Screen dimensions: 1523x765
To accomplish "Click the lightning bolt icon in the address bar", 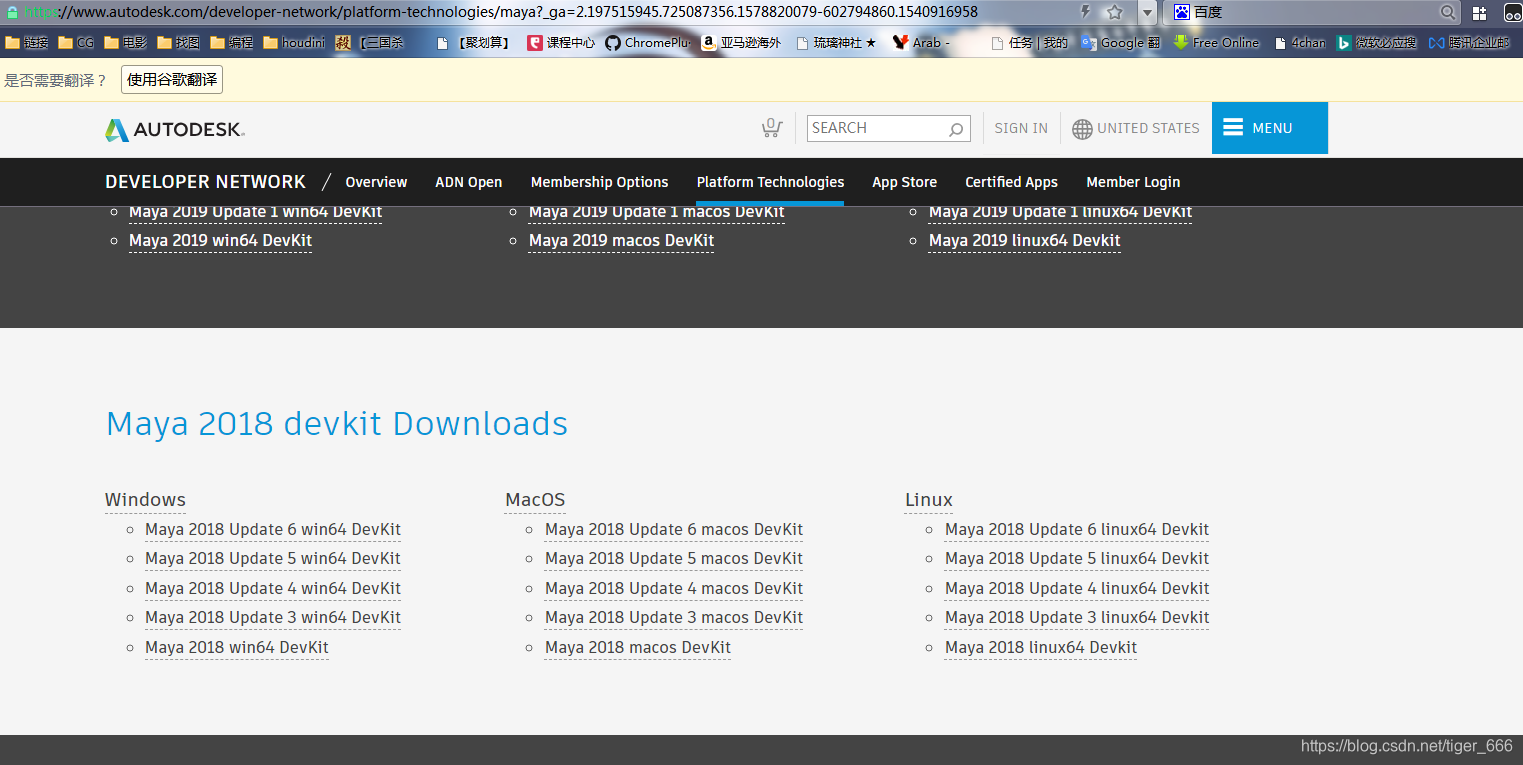I will pyautogui.click(x=1086, y=12).
